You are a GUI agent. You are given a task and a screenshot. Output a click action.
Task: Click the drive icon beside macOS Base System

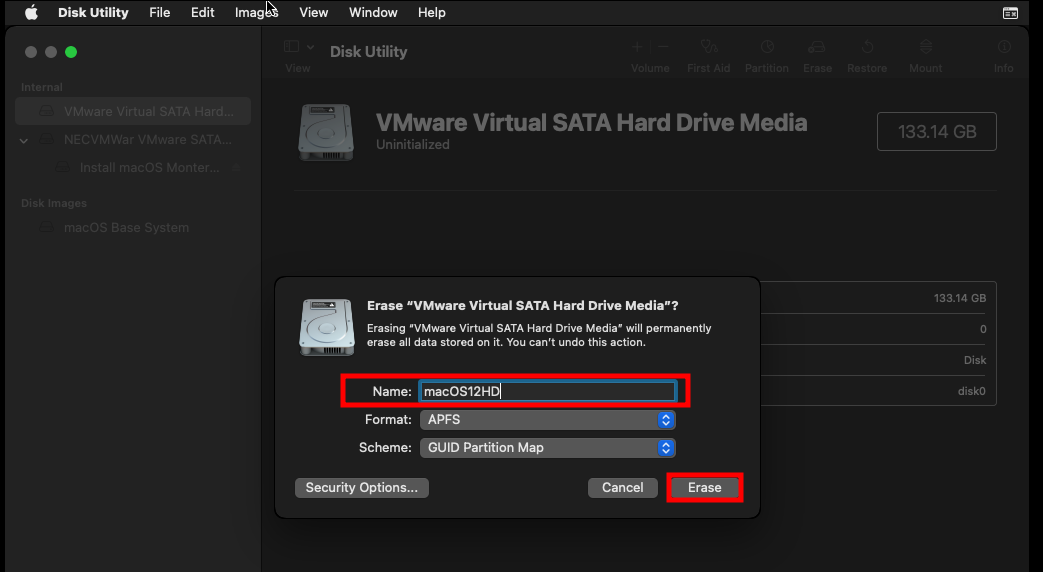pos(47,227)
